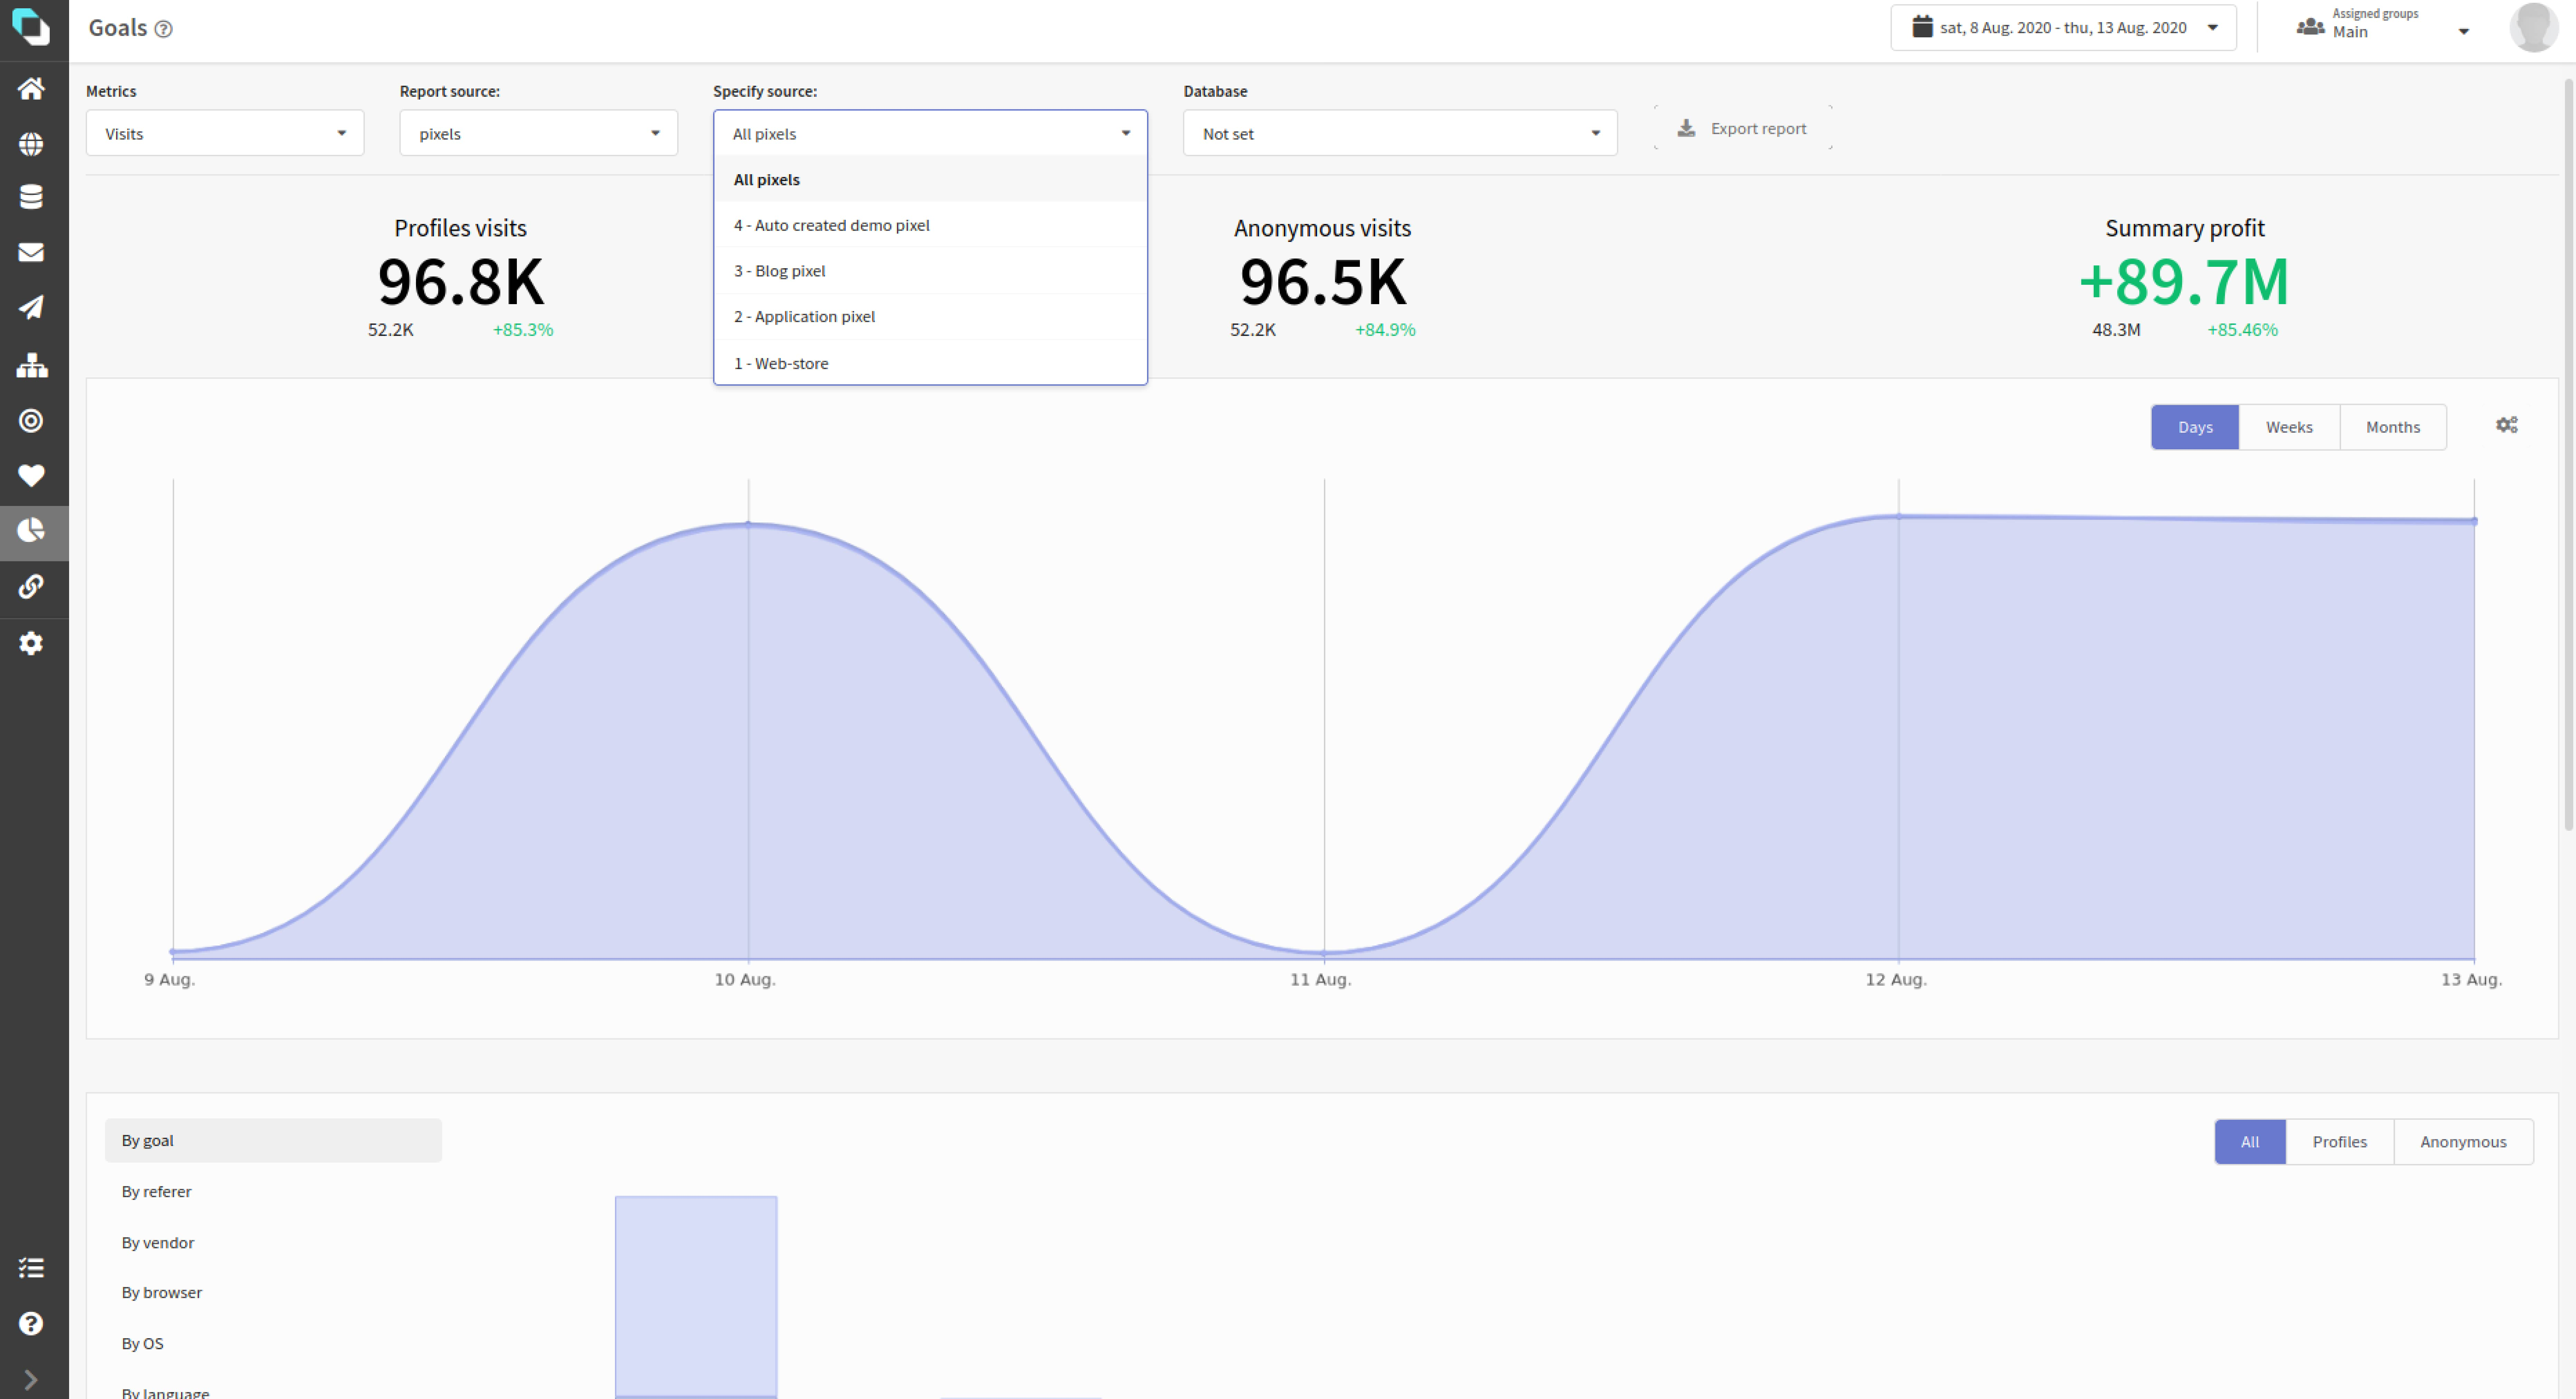Select the By vendor breakdown tab

tap(273, 1243)
